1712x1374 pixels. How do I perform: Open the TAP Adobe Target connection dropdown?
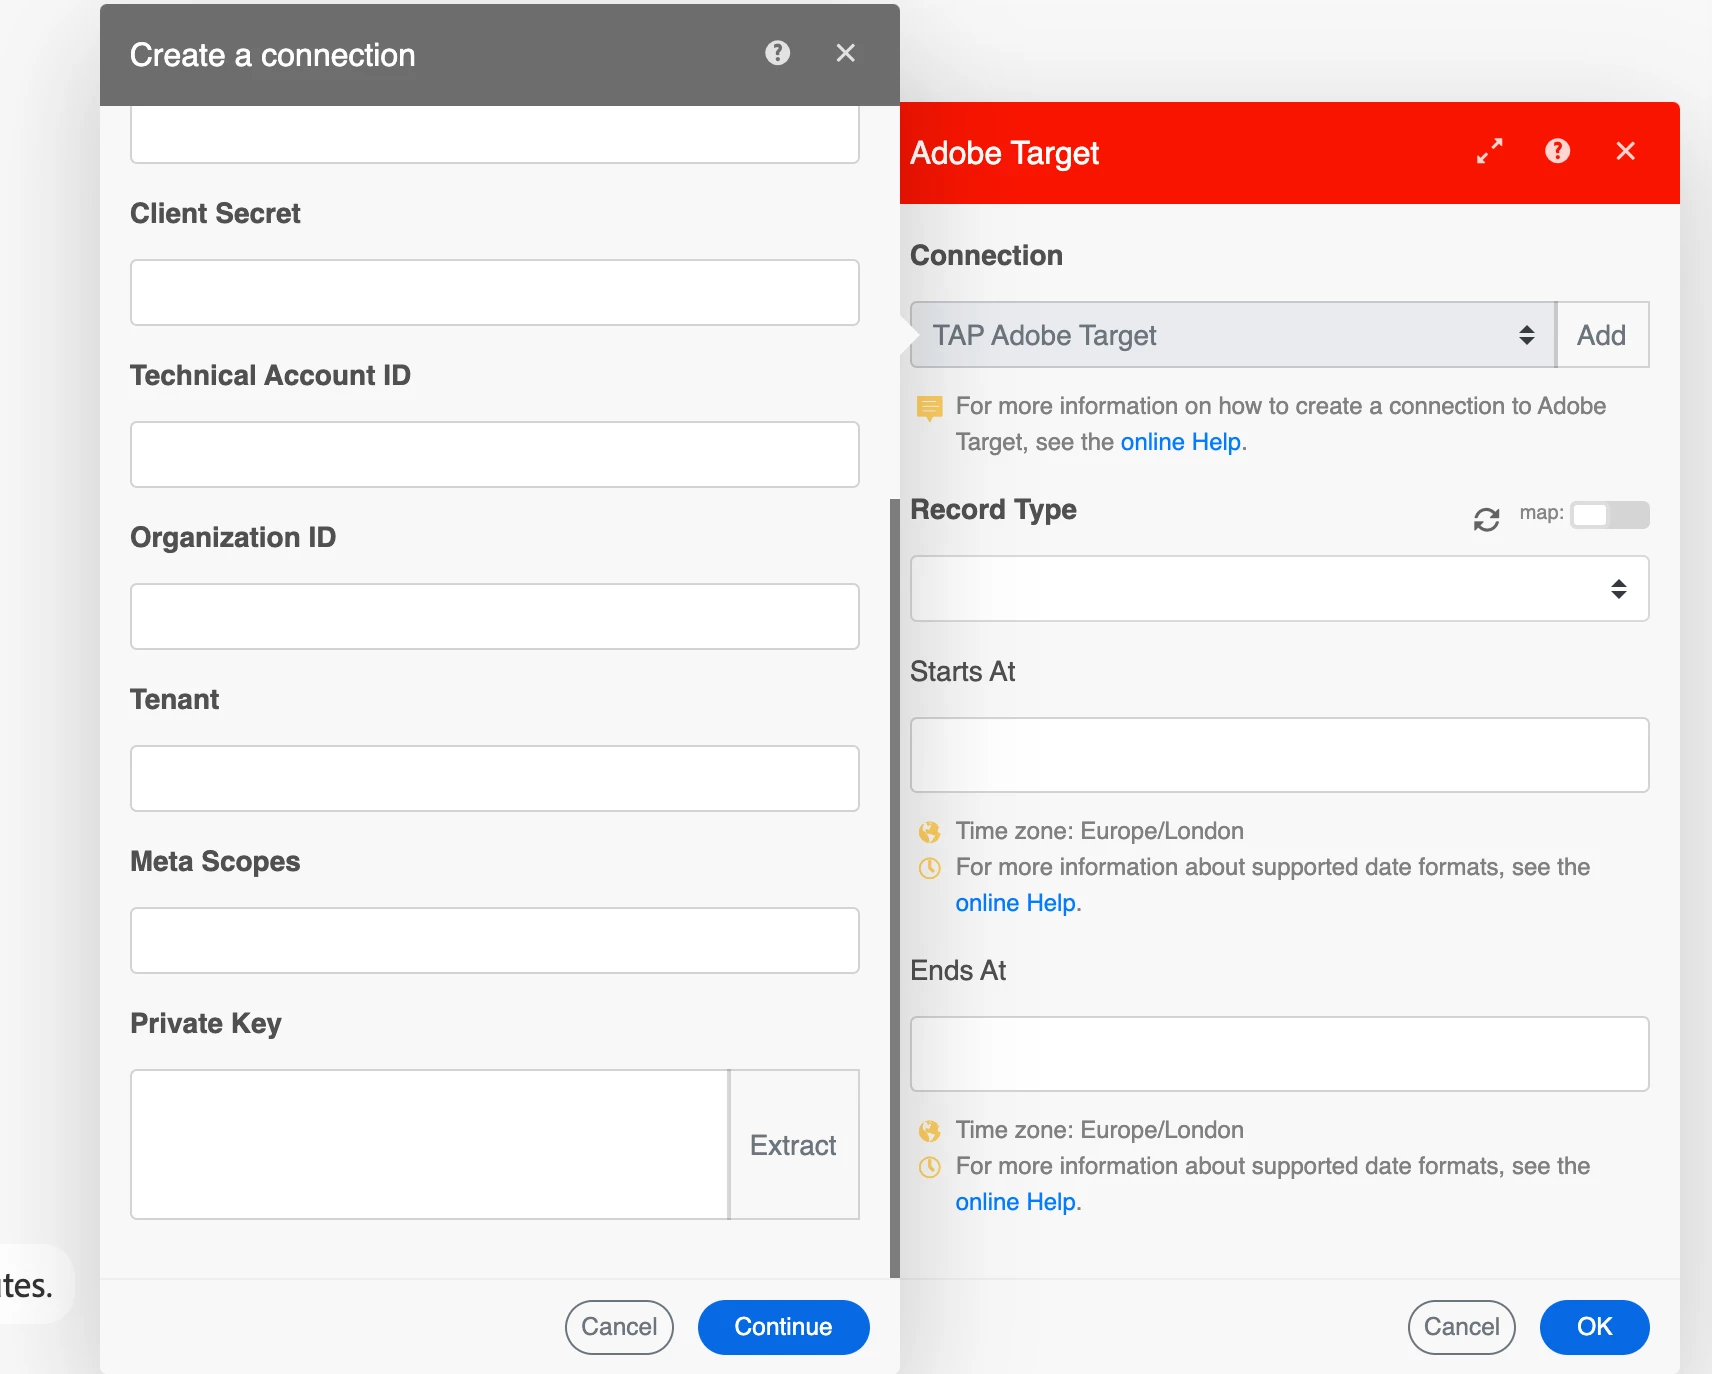click(x=1233, y=335)
